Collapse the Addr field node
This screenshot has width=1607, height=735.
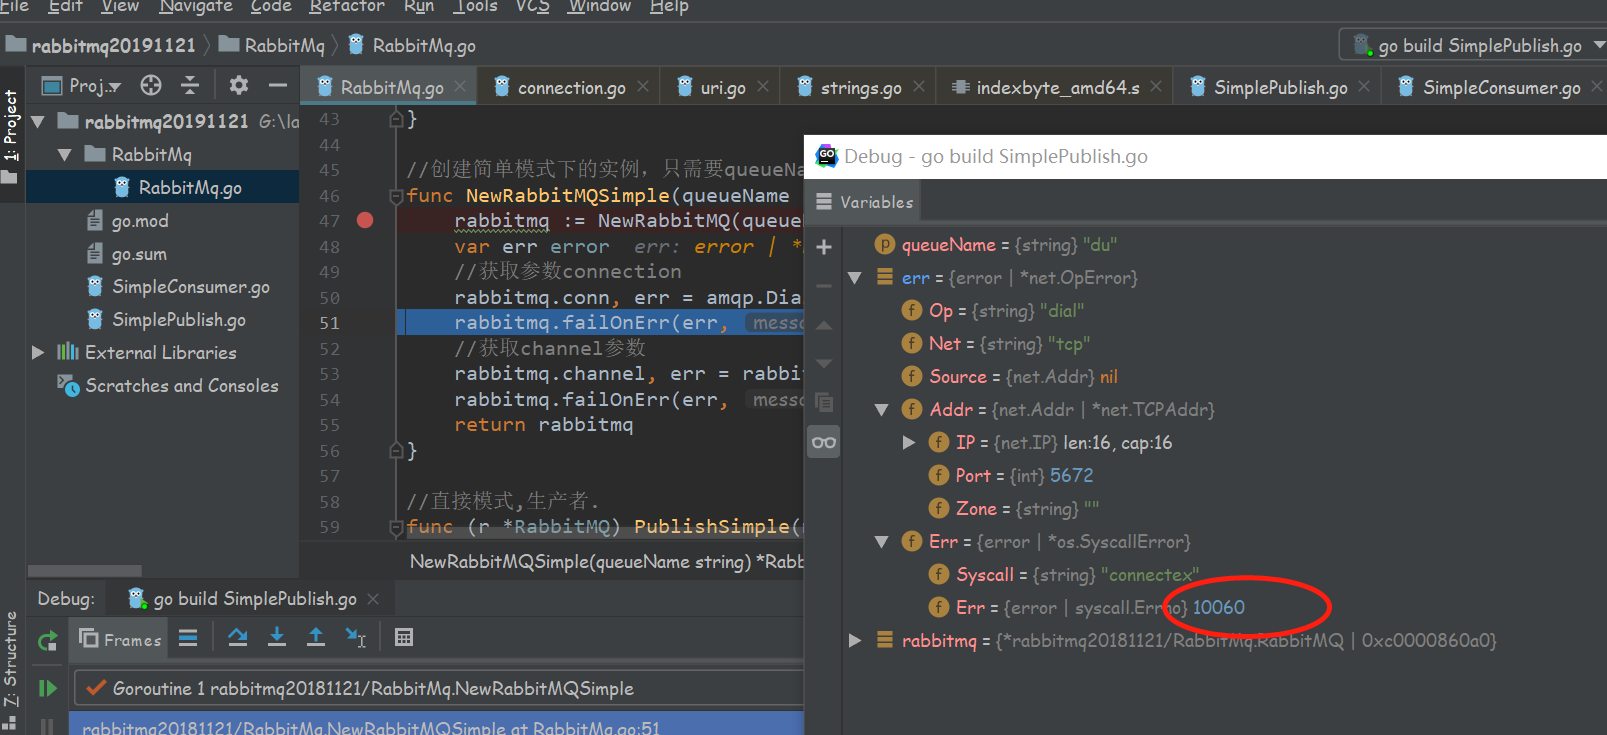click(x=881, y=410)
